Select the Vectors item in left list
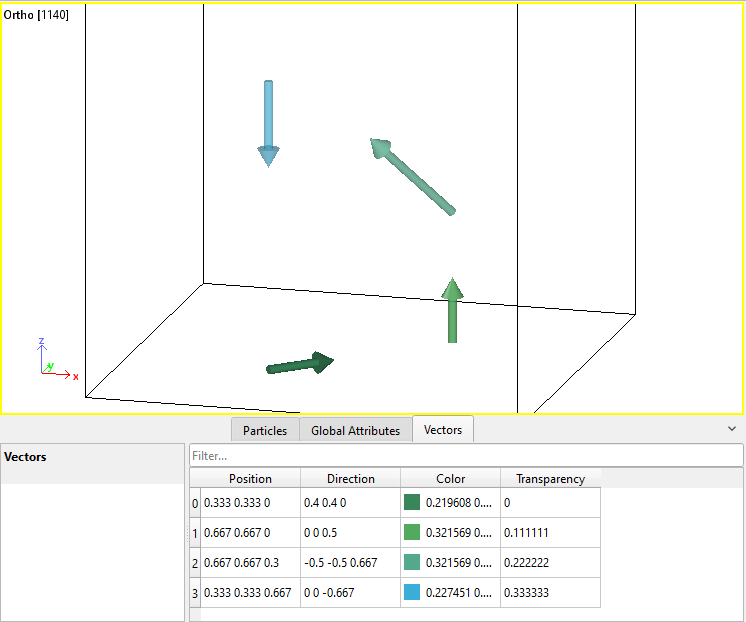The width and height of the screenshot is (746, 622). click(x=26, y=457)
